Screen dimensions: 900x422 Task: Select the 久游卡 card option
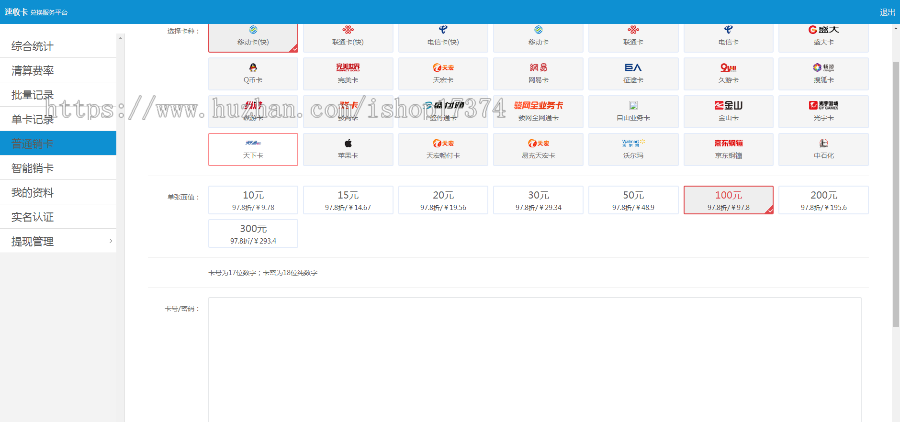[x=728, y=72]
